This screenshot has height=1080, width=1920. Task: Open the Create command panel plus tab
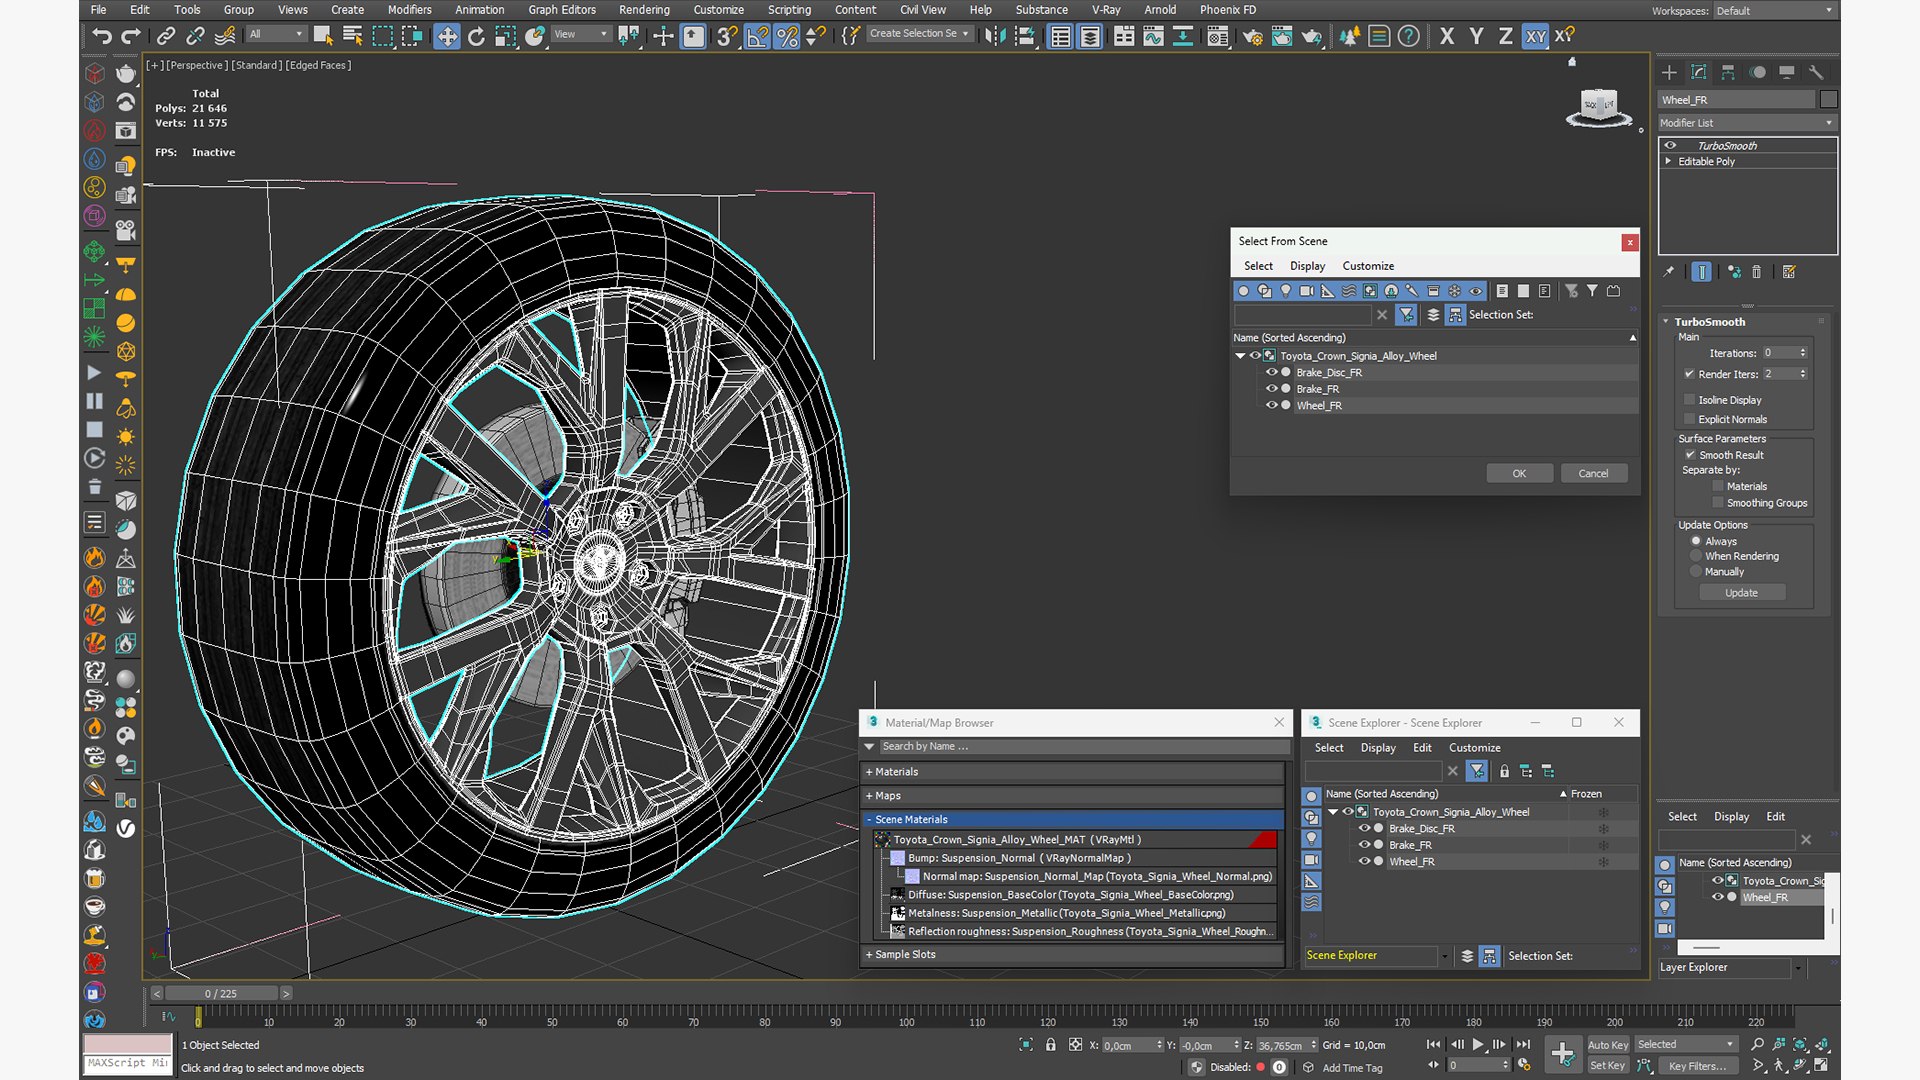(1669, 72)
